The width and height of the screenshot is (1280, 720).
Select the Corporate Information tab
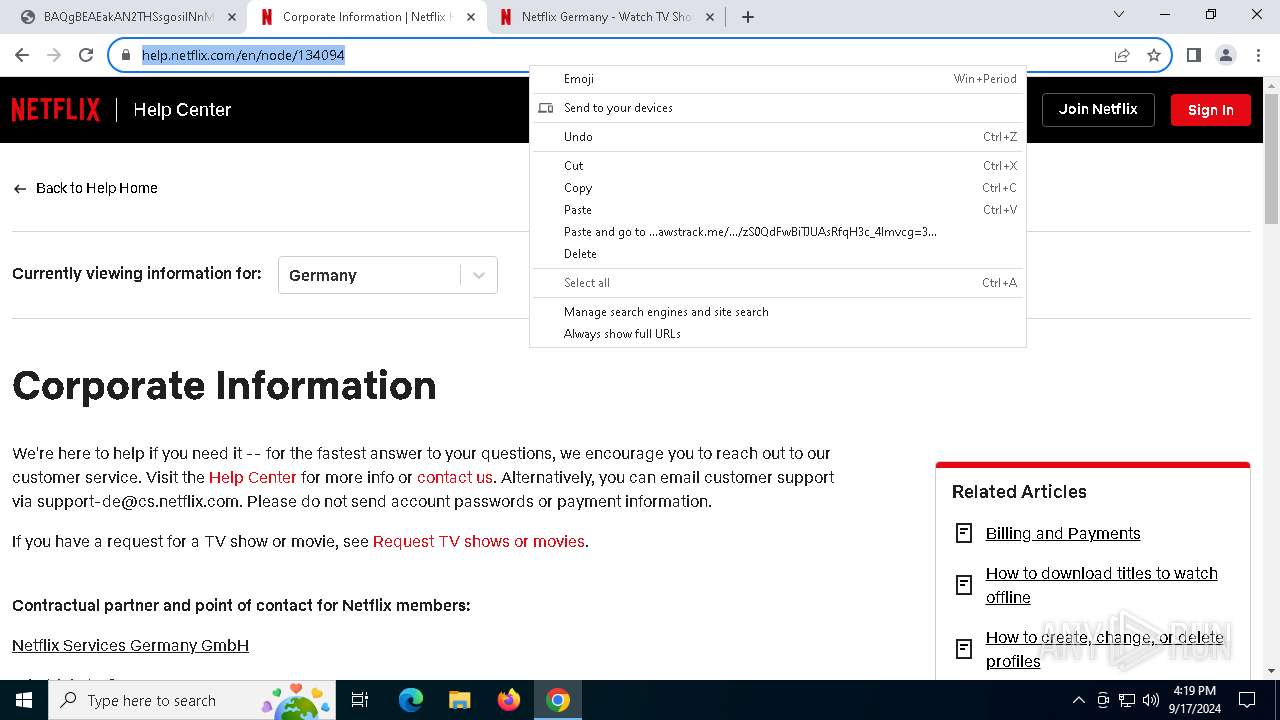point(367,17)
